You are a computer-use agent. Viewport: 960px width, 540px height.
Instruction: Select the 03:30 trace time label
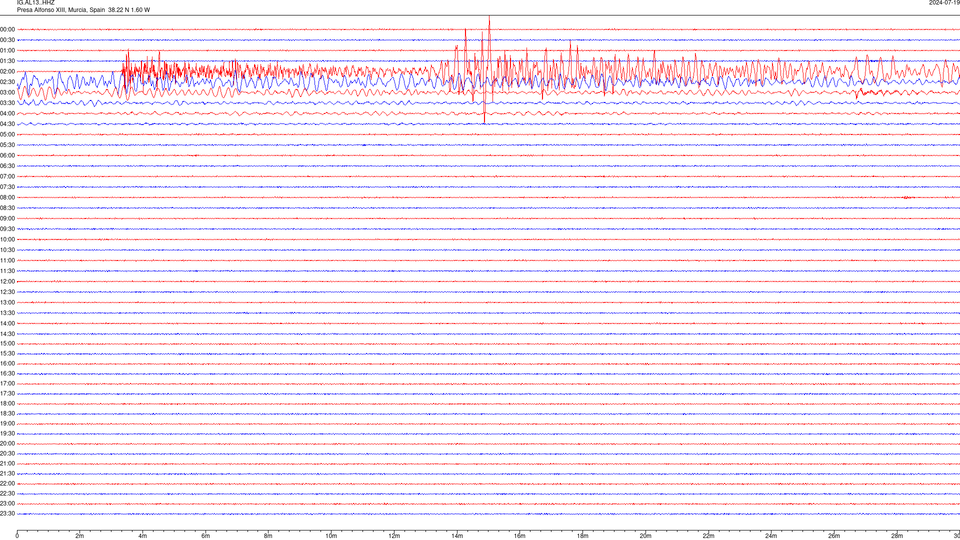click(x=7, y=103)
